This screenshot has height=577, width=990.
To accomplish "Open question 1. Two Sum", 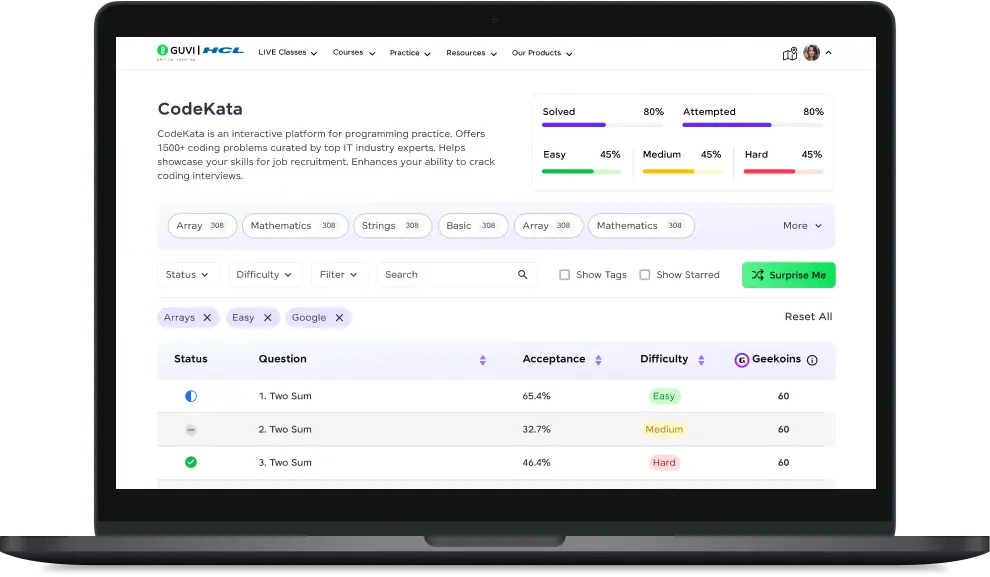I will (x=285, y=396).
